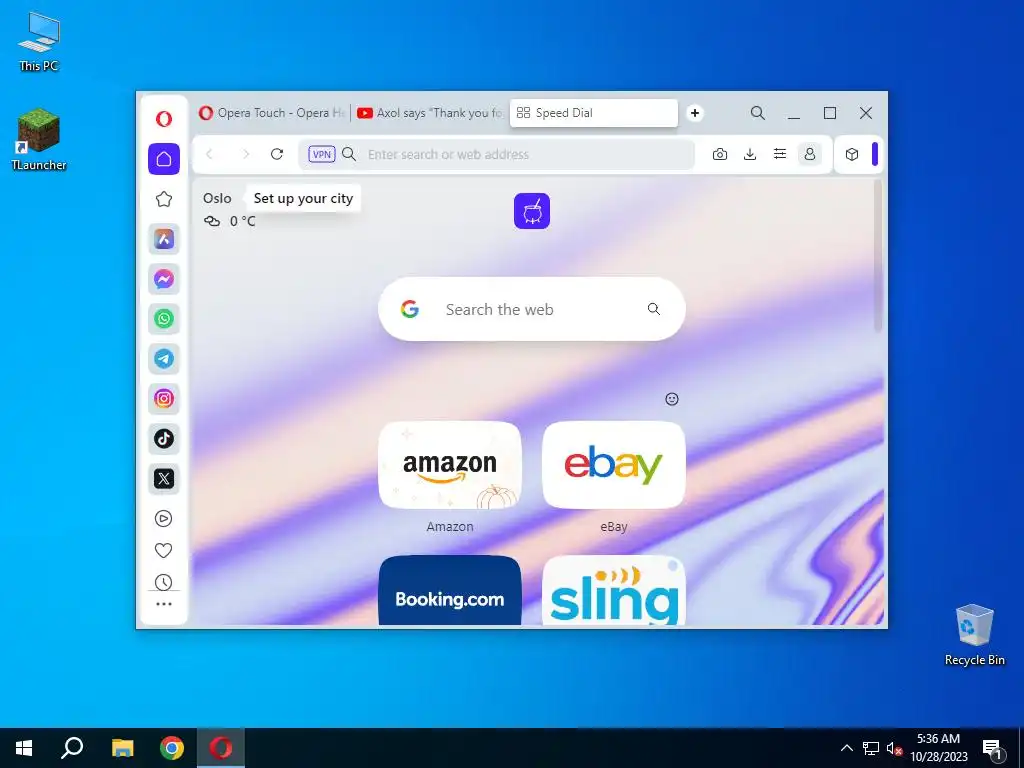Image resolution: width=1024 pixels, height=768 pixels.
Task: Open Bookmarks star icon in sidebar
Action: (164, 199)
